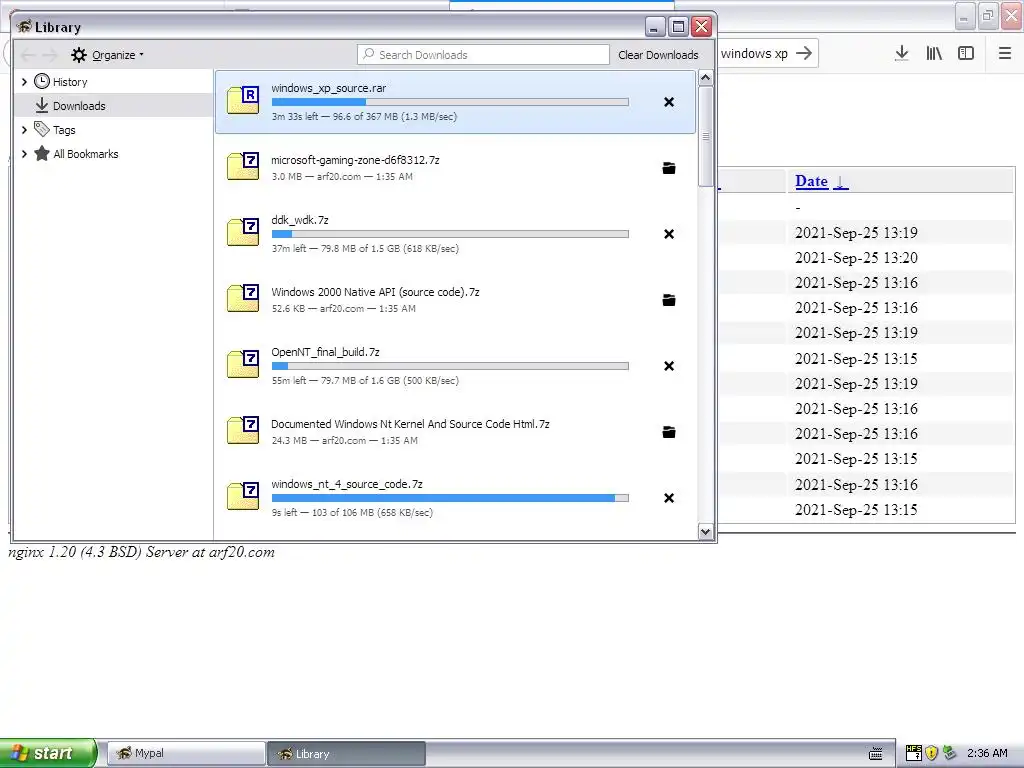Screen dimensions: 1024x768
Task: Open folder for Documented Windows Nt Kernel archive
Action: coord(669,432)
